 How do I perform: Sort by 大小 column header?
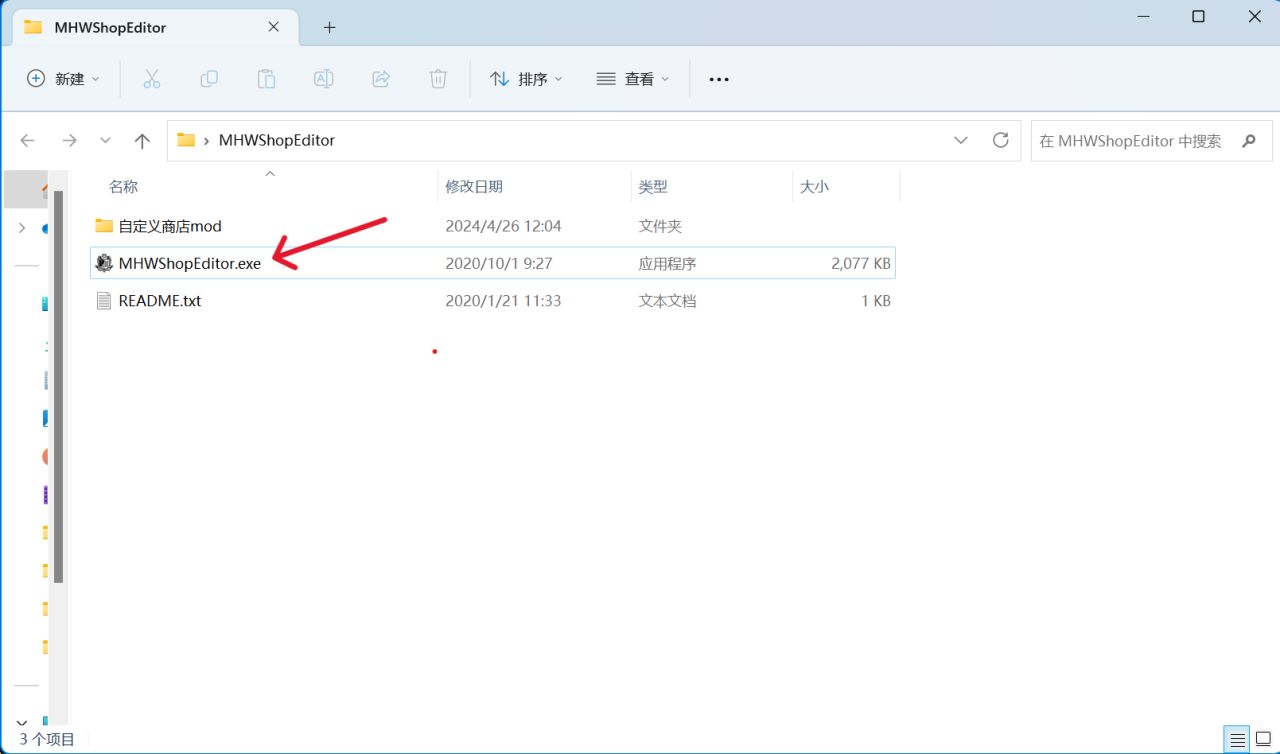[x=814, y=186]
